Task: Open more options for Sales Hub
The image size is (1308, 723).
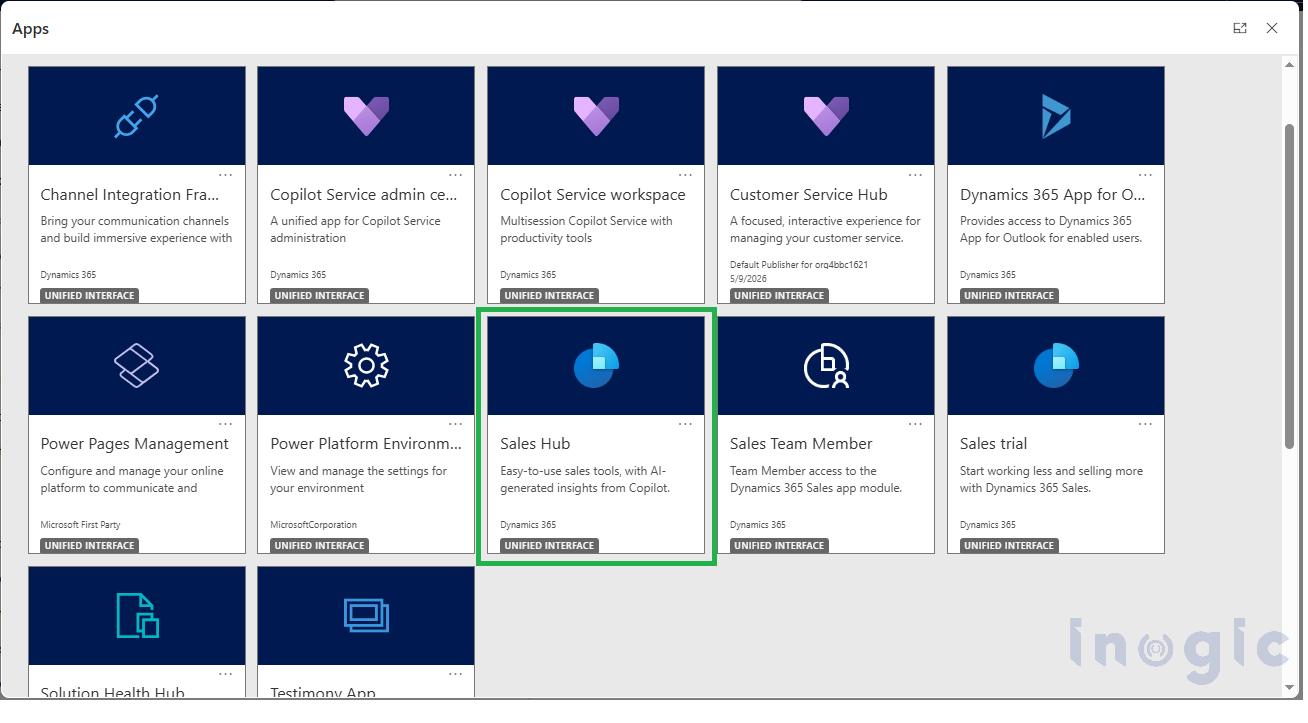Action: 685,424
